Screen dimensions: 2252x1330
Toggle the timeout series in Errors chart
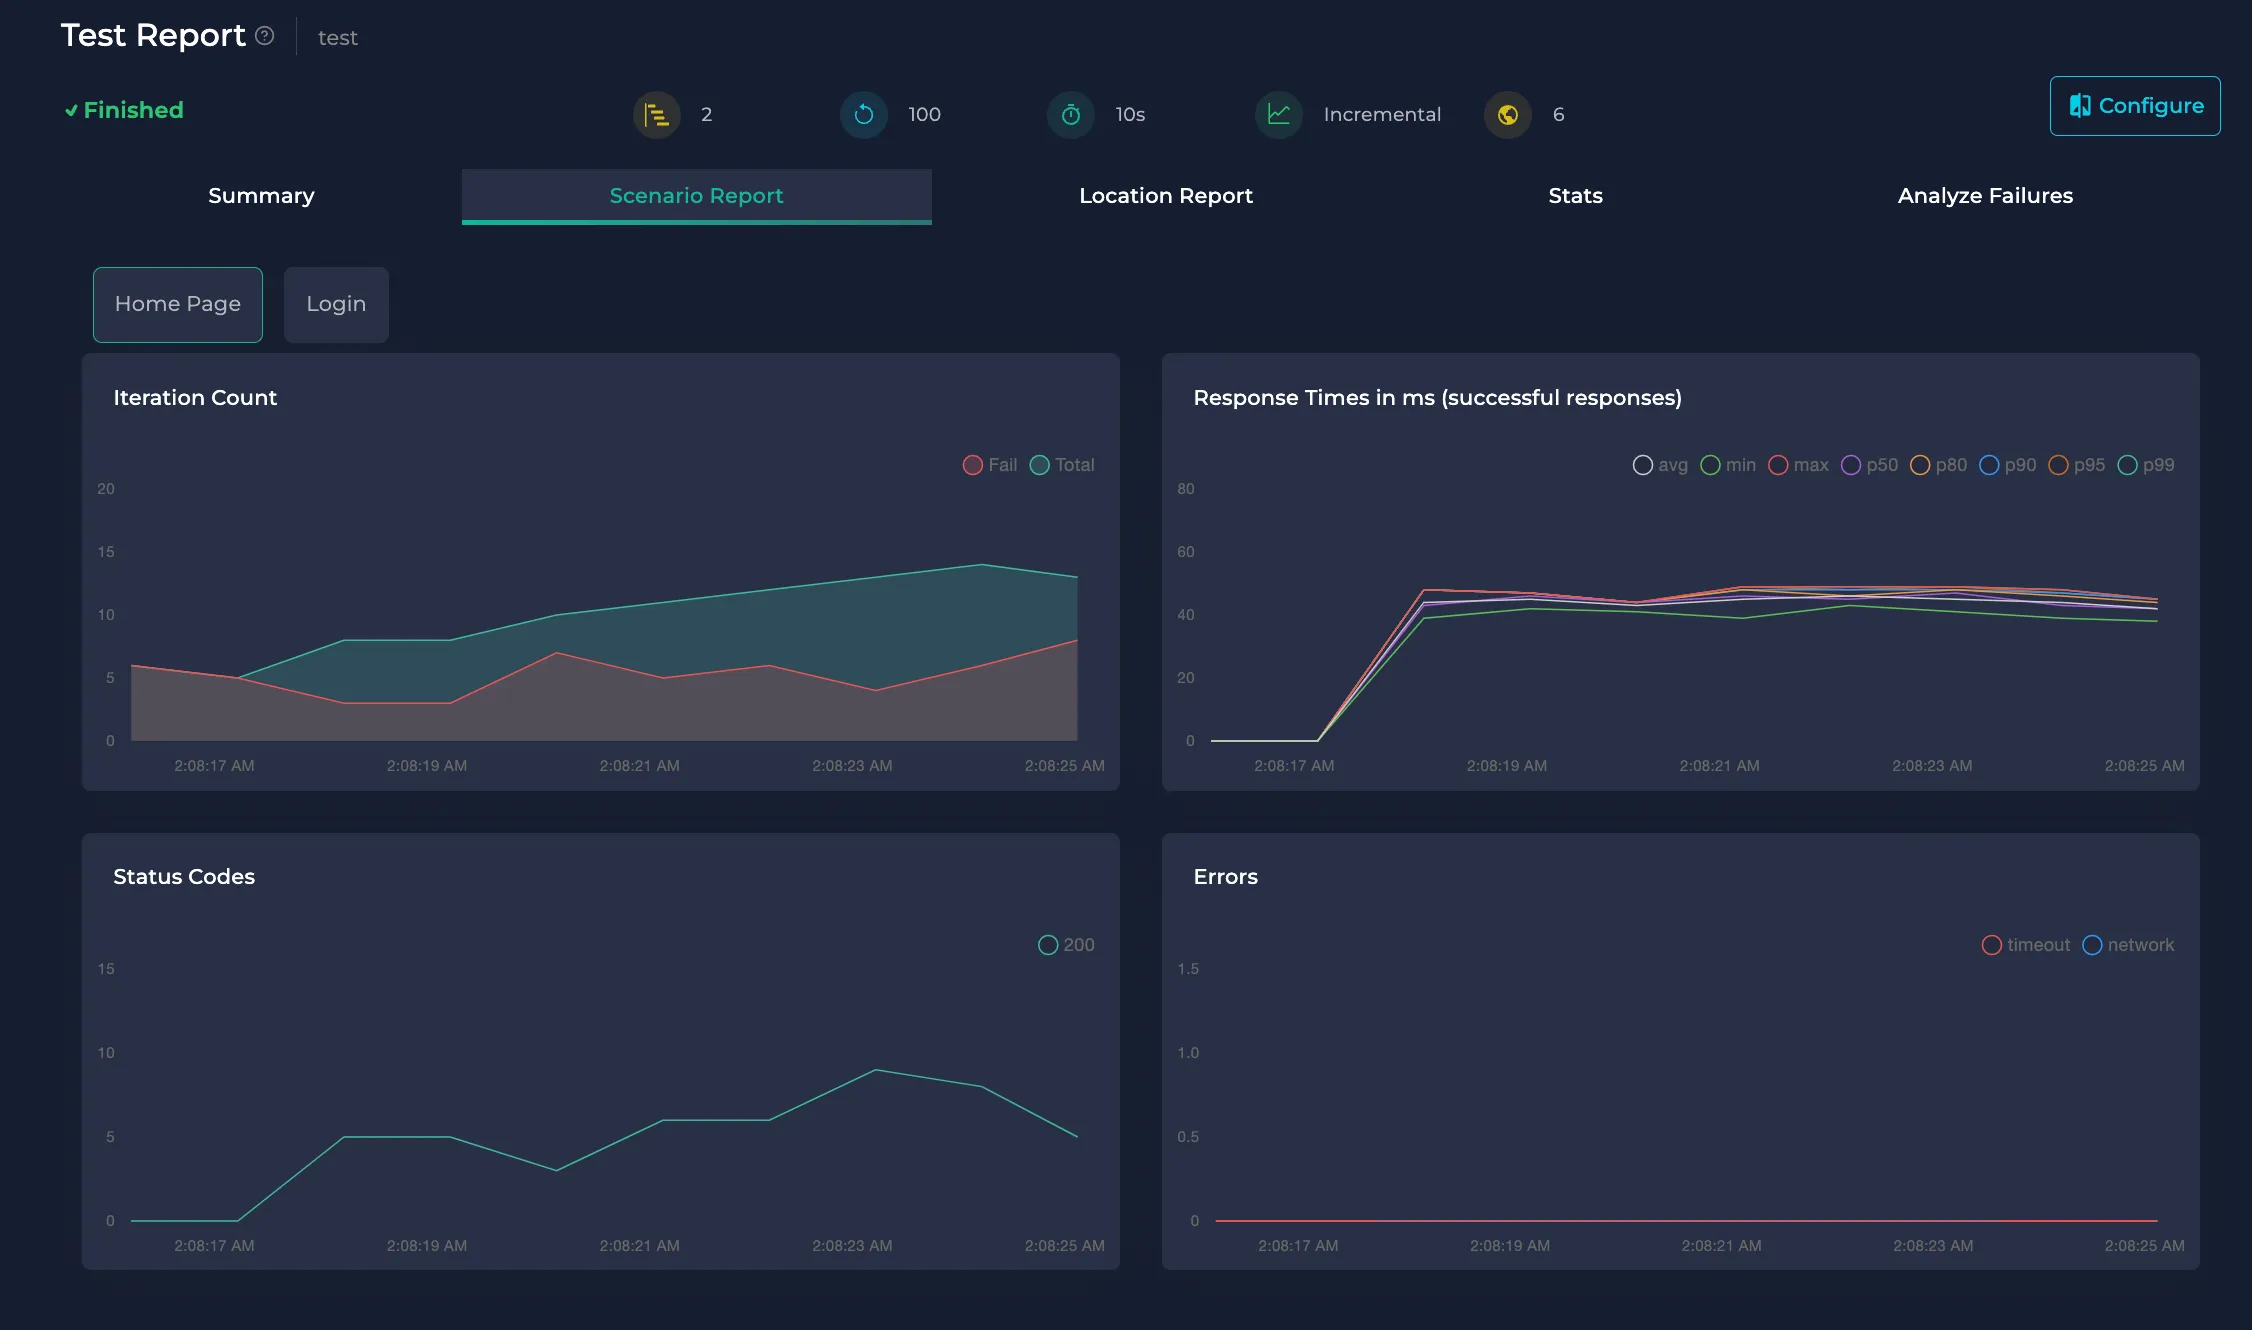(2026, 945)
